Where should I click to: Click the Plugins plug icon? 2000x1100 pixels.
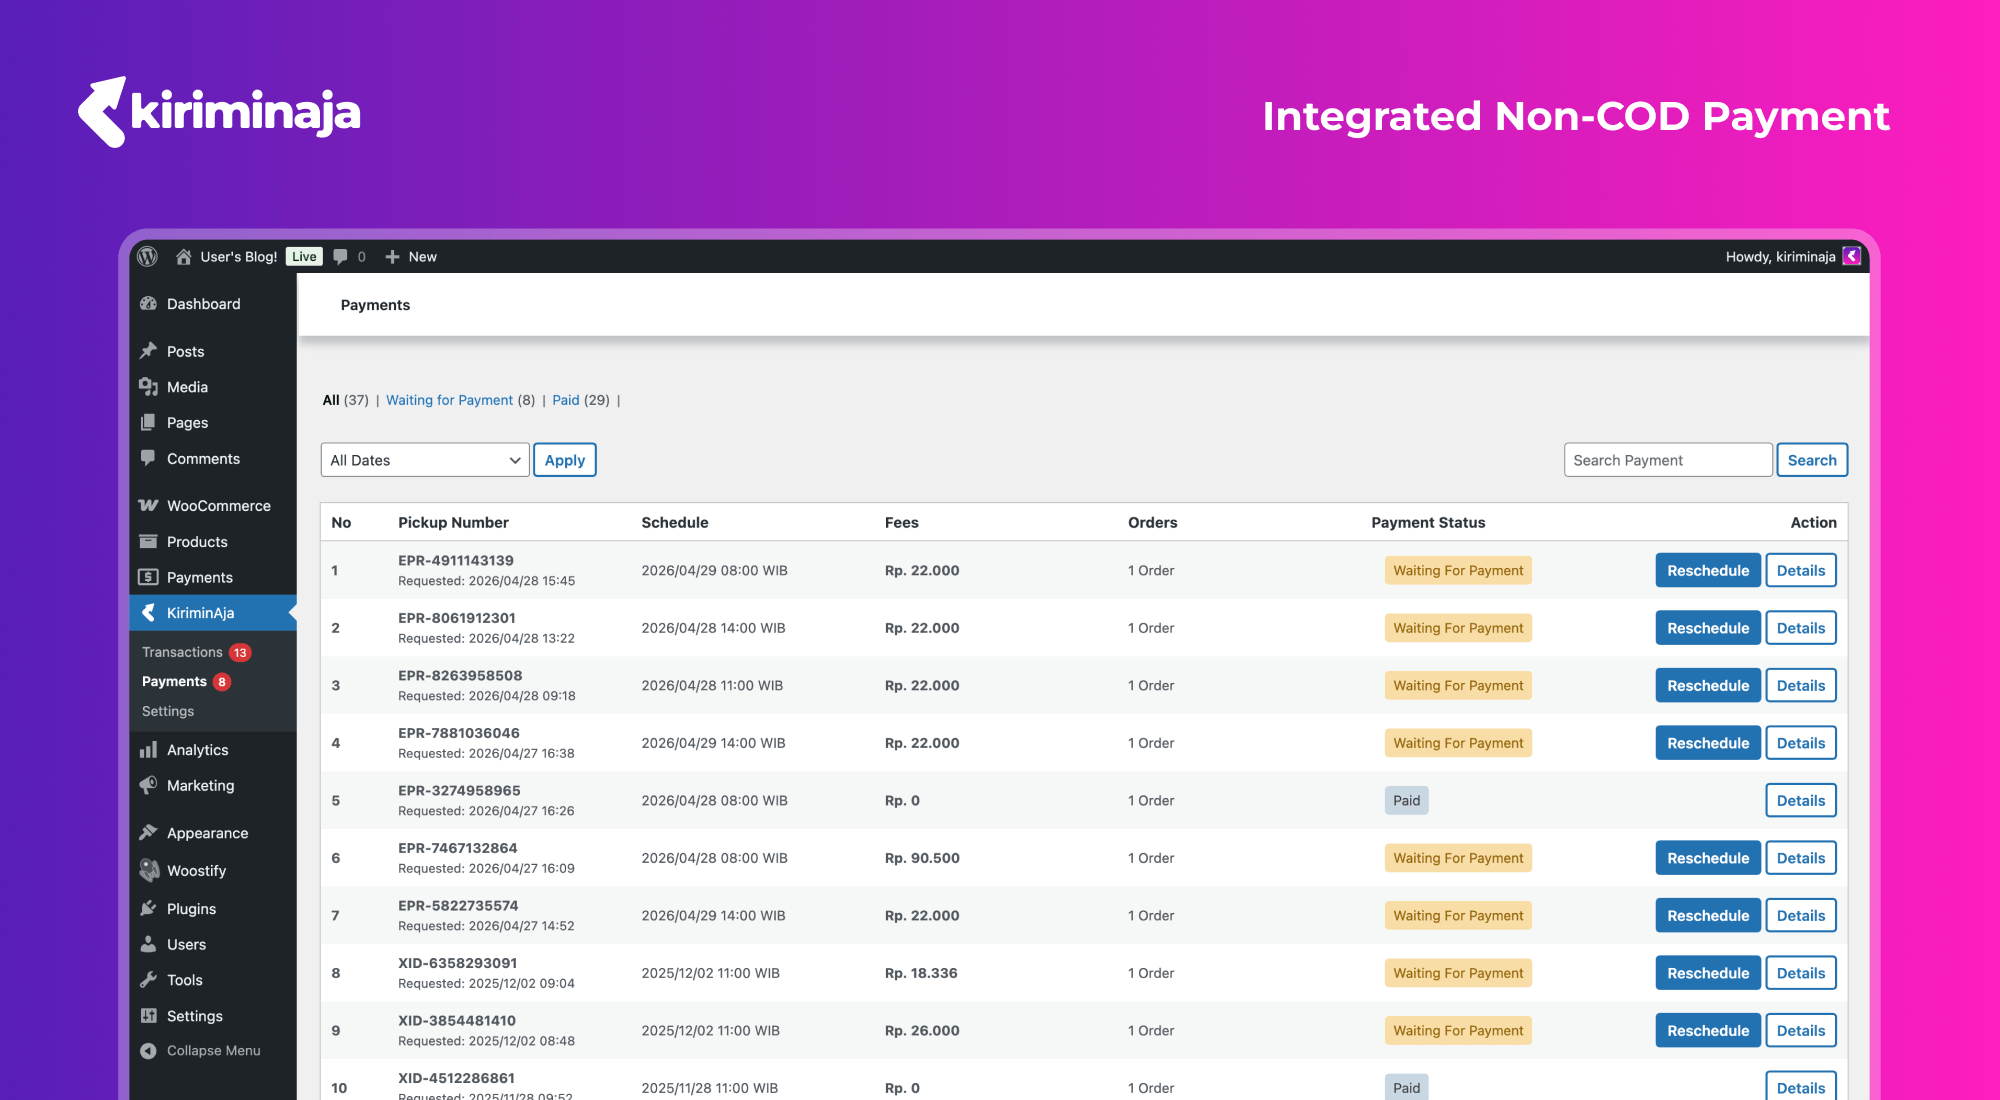click(x=149, y=909)
